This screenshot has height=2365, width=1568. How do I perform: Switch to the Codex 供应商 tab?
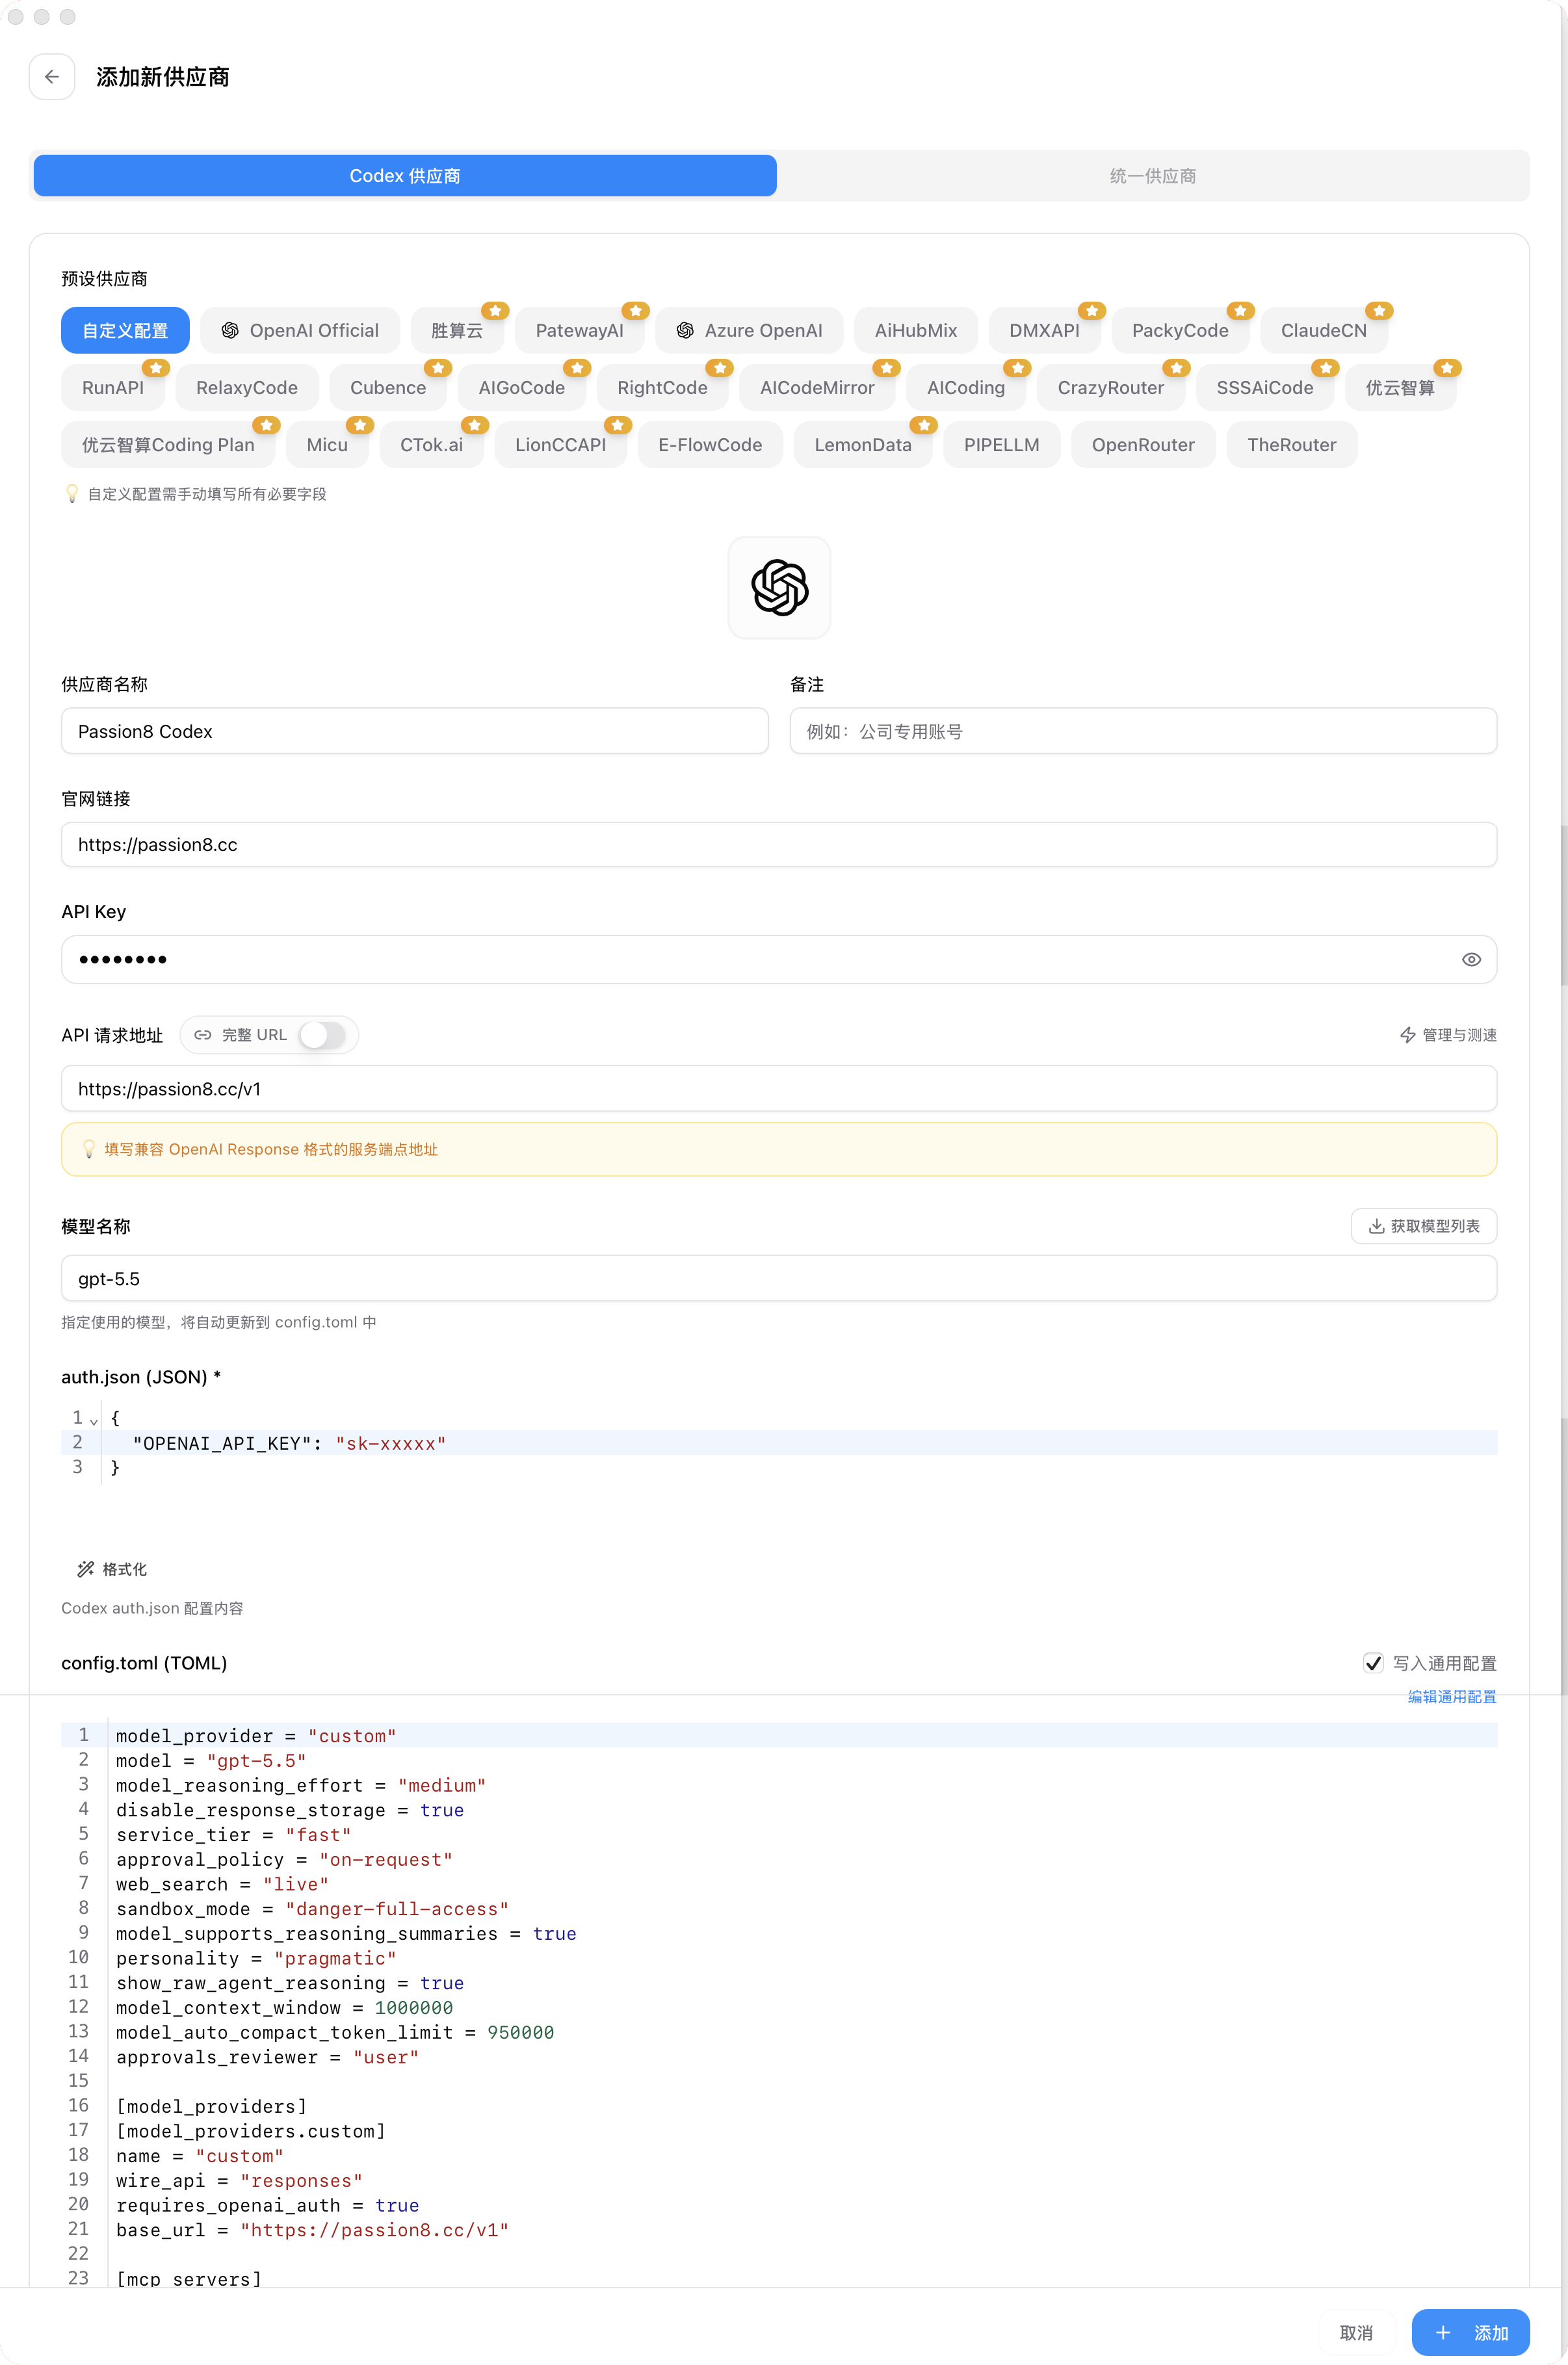(405, 176)
